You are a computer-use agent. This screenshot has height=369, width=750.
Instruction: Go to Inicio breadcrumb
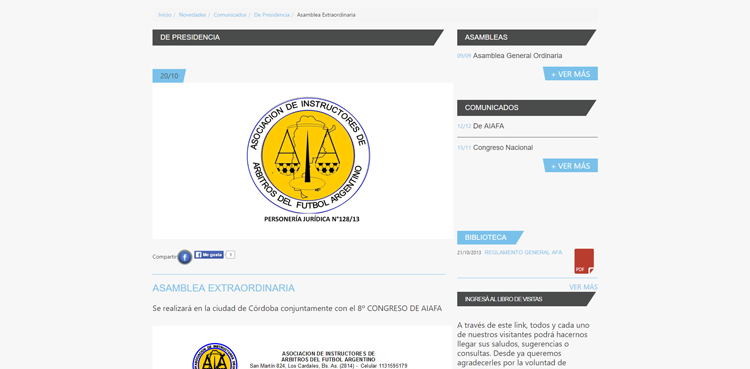point(165,15)
